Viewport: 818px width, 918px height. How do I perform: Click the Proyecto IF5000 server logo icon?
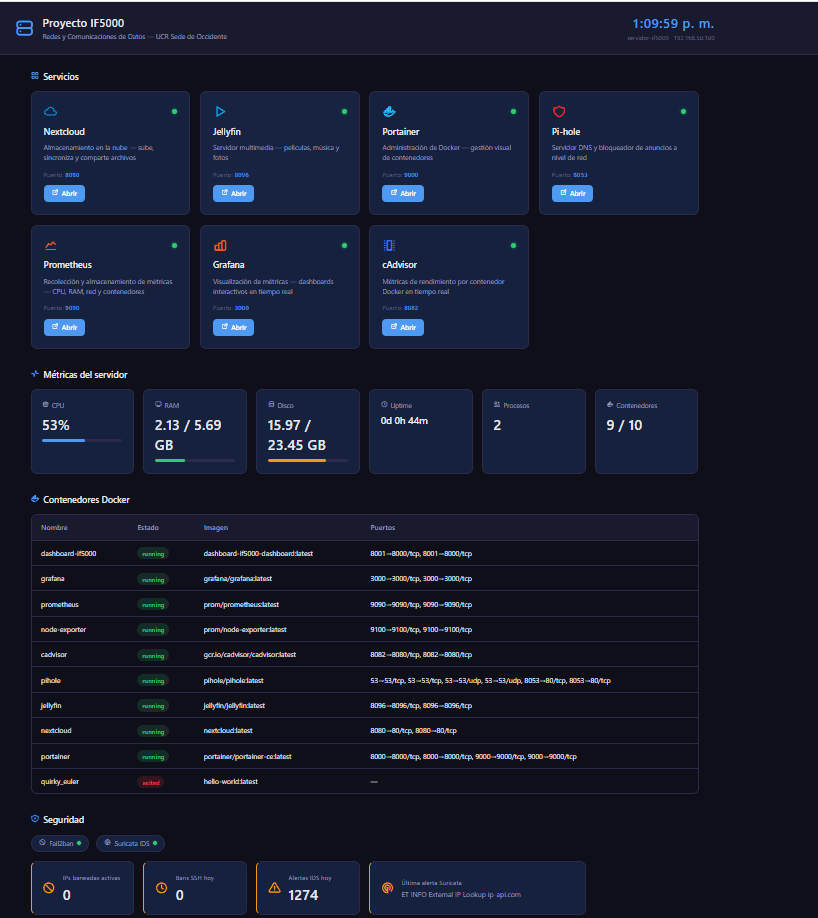(25, 28)
